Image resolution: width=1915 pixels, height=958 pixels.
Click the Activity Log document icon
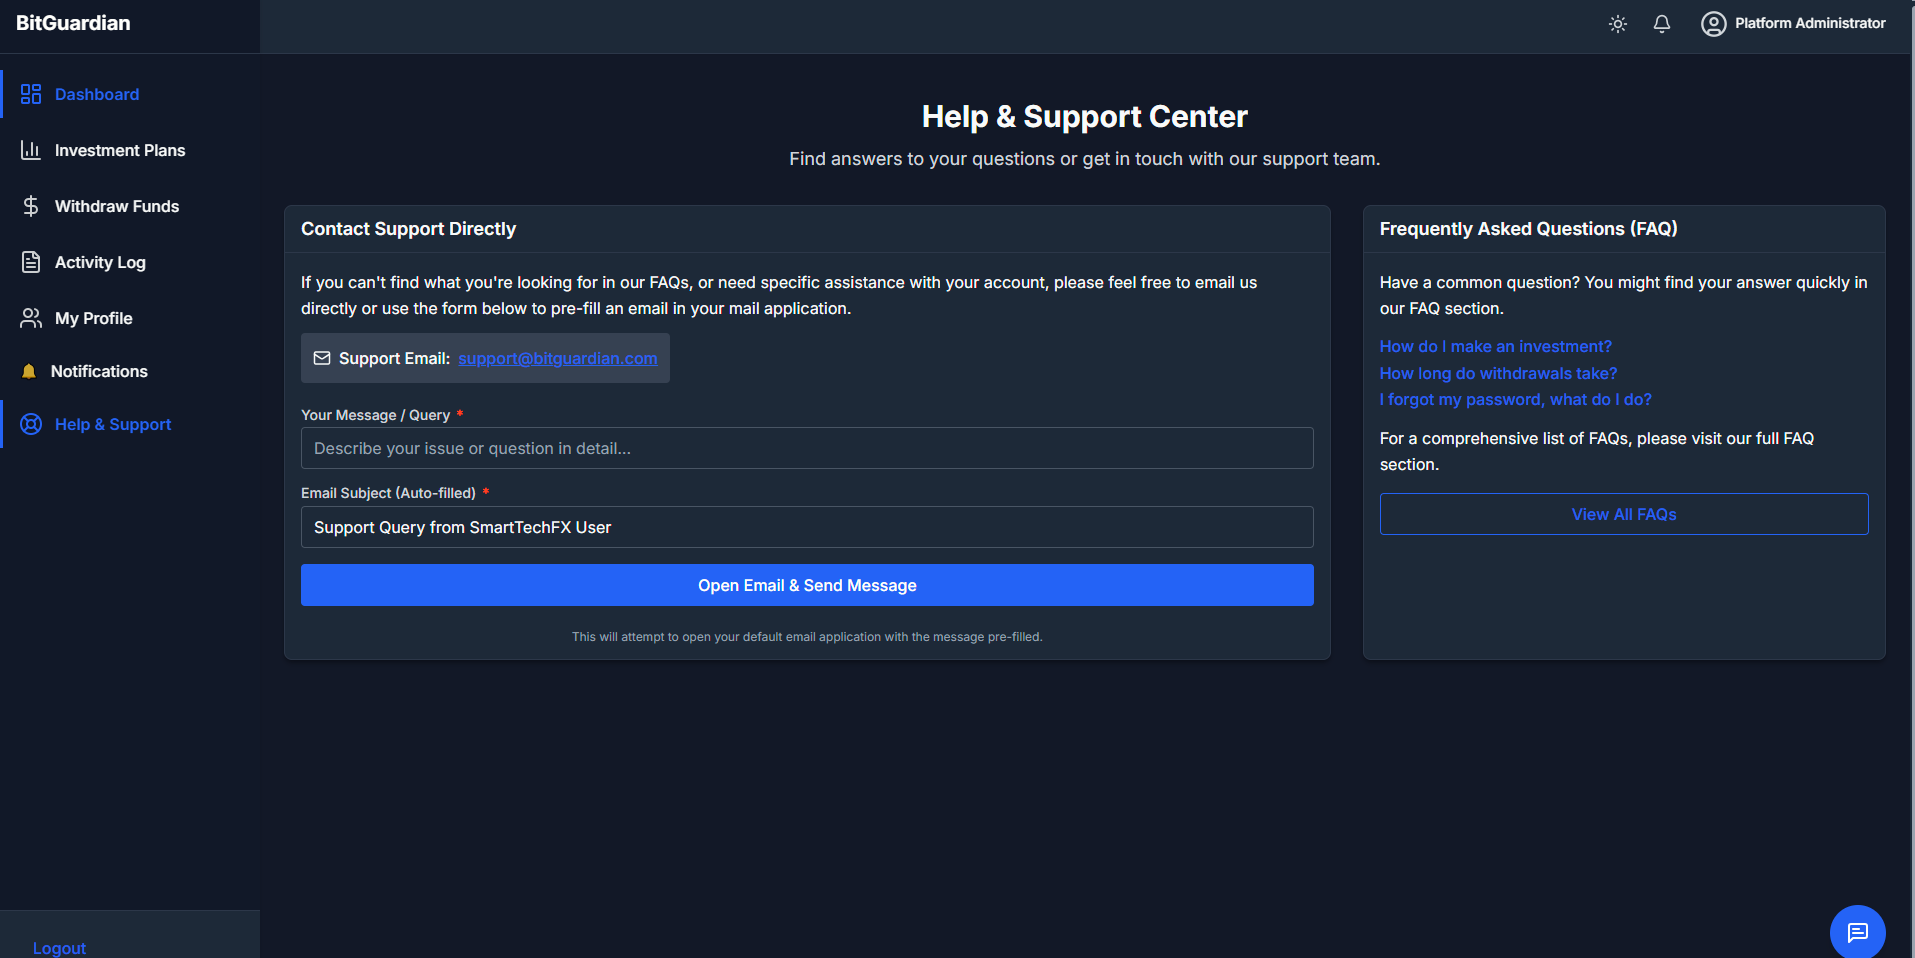coord(31,262)
